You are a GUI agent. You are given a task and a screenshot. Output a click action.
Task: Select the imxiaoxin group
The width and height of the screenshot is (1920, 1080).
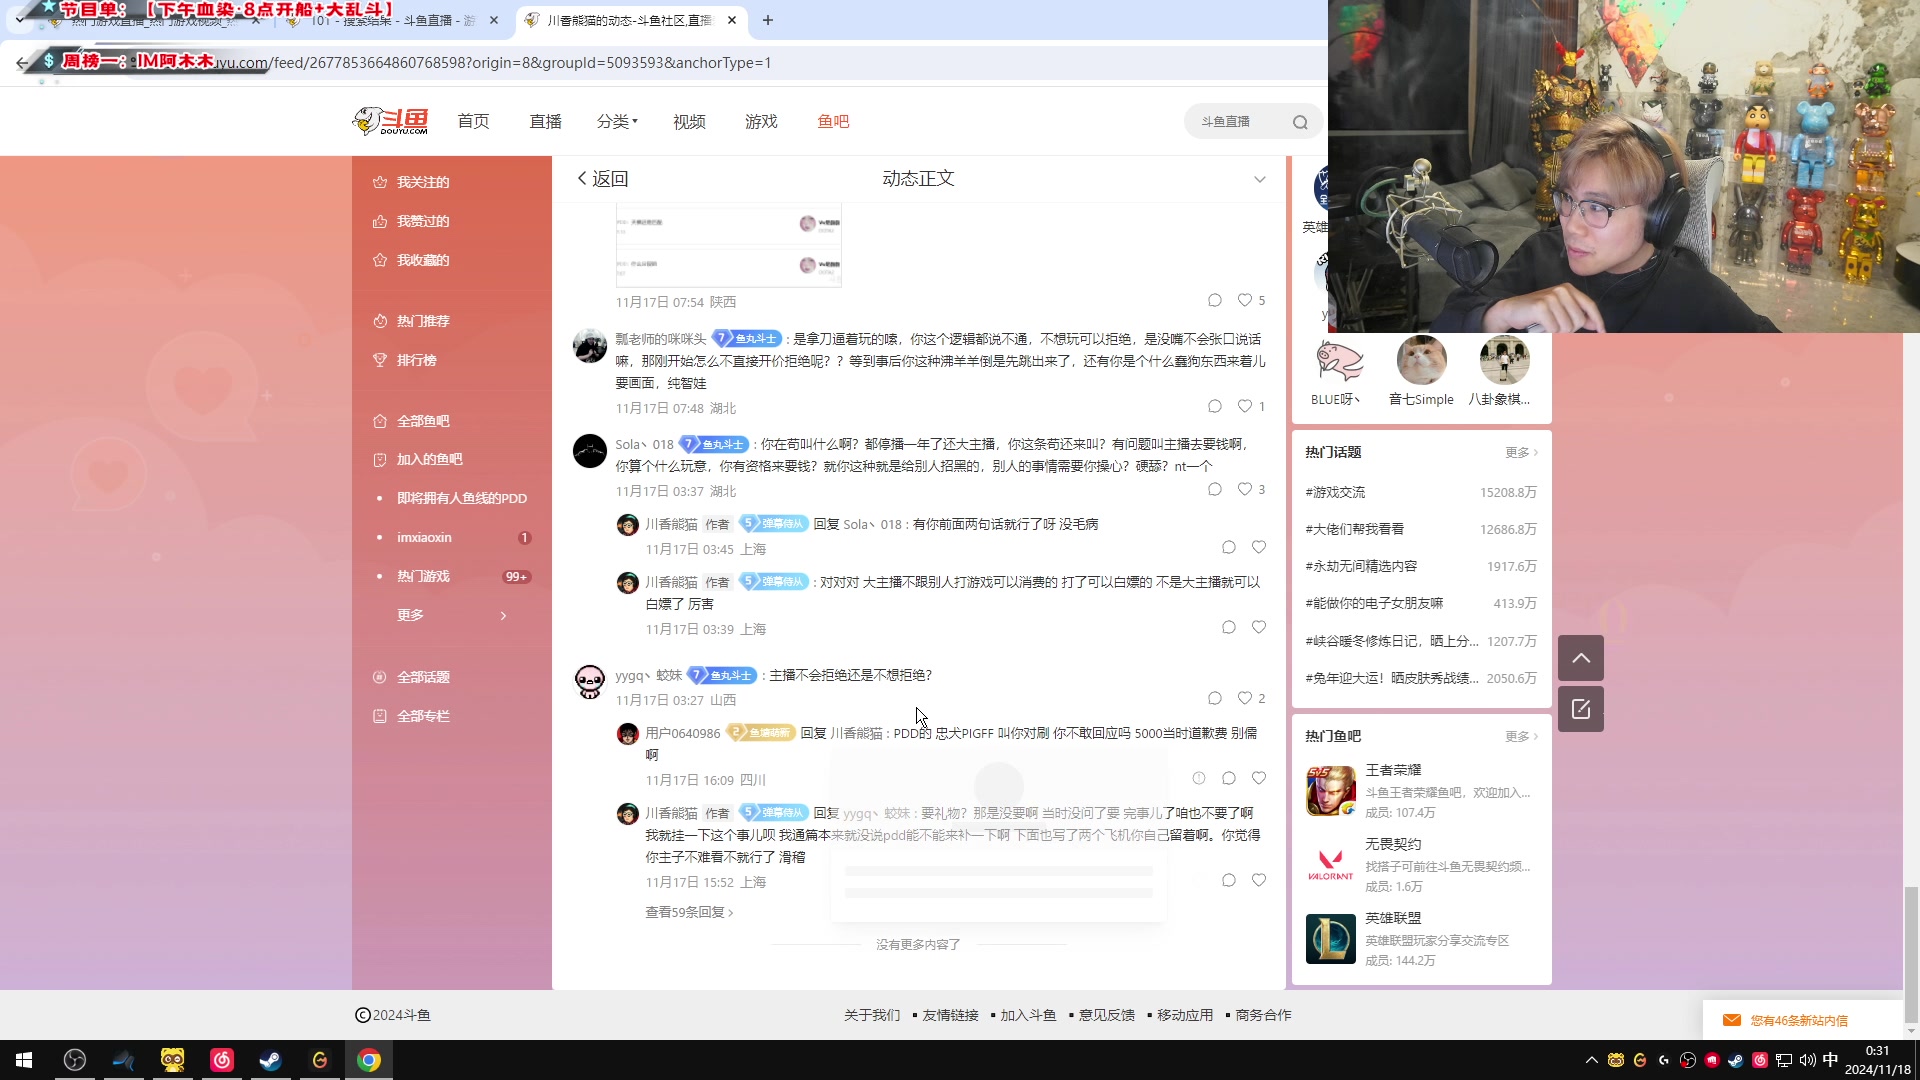(424, 537)
